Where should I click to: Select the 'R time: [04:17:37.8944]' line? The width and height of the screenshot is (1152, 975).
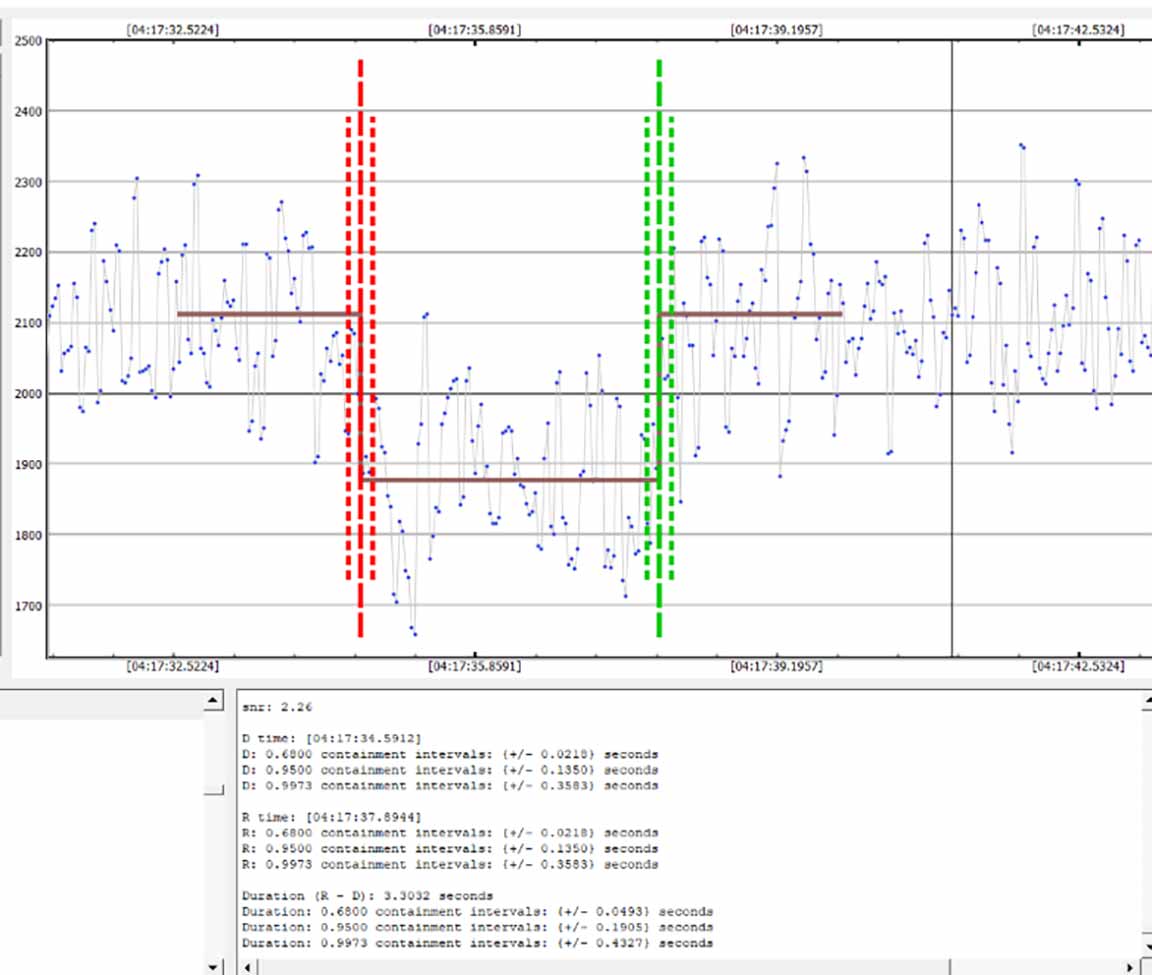[331, 817]
